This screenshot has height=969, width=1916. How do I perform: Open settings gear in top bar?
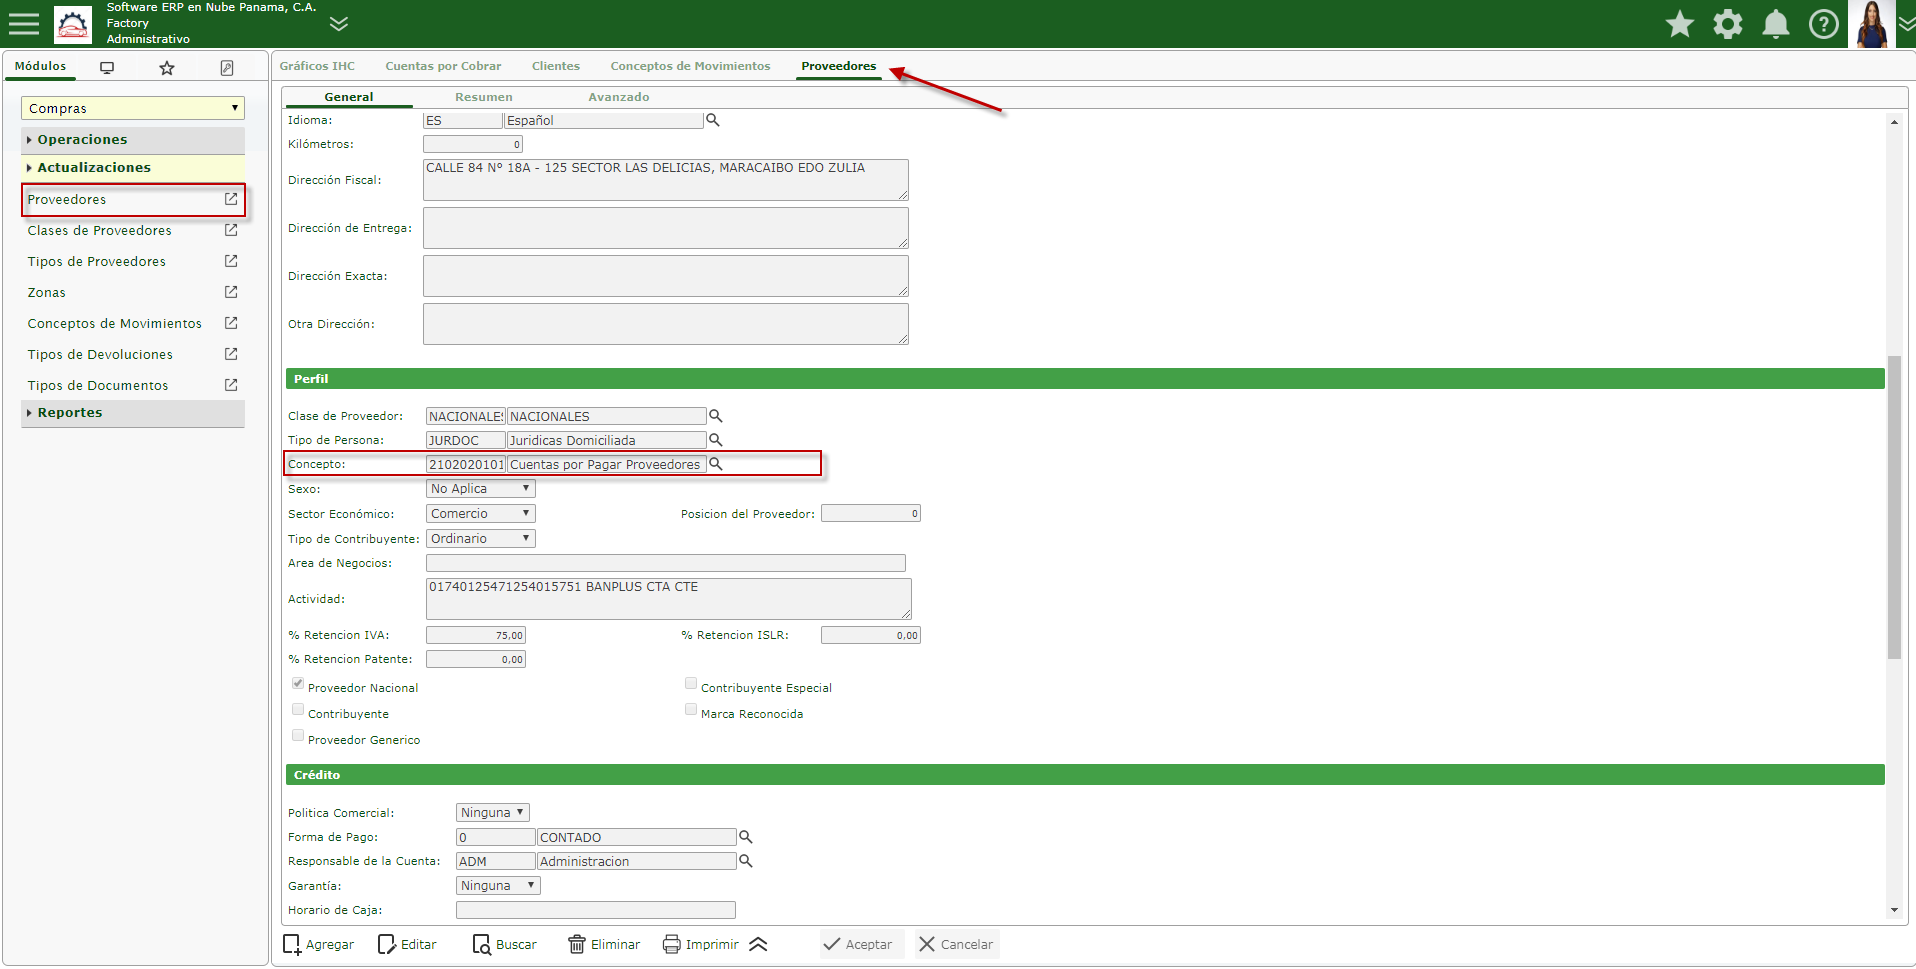[1728, 24]
